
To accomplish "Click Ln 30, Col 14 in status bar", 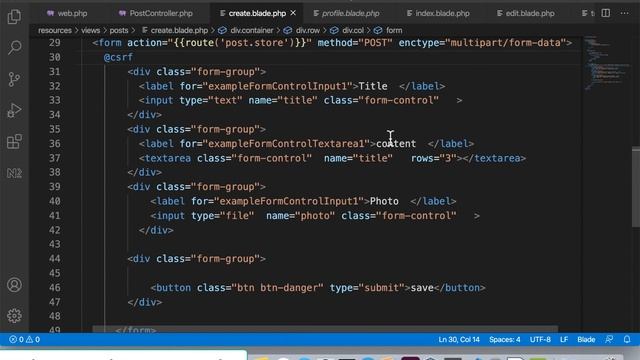I will tap(459, 339).
